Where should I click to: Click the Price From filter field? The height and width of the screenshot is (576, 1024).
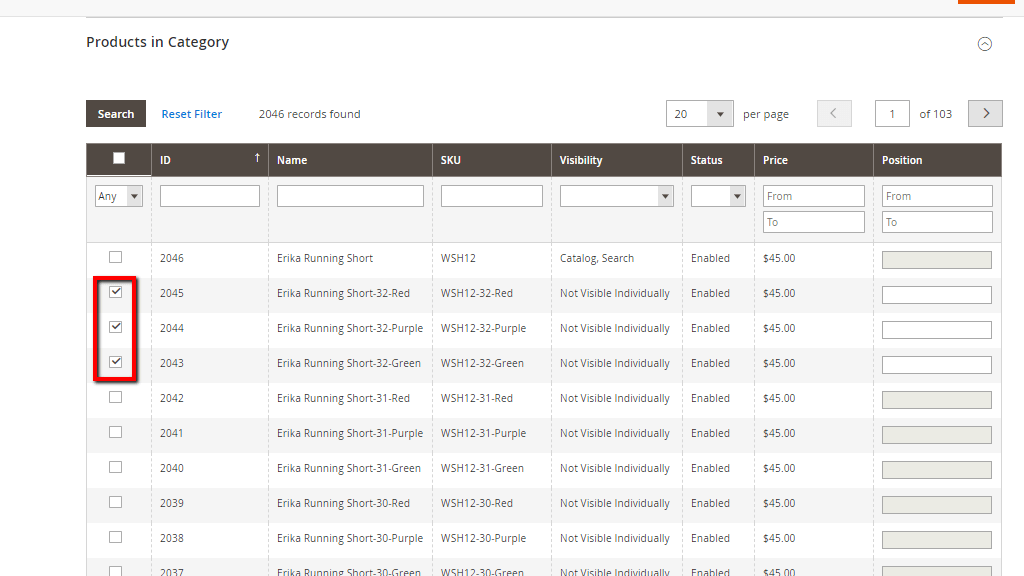813,195
